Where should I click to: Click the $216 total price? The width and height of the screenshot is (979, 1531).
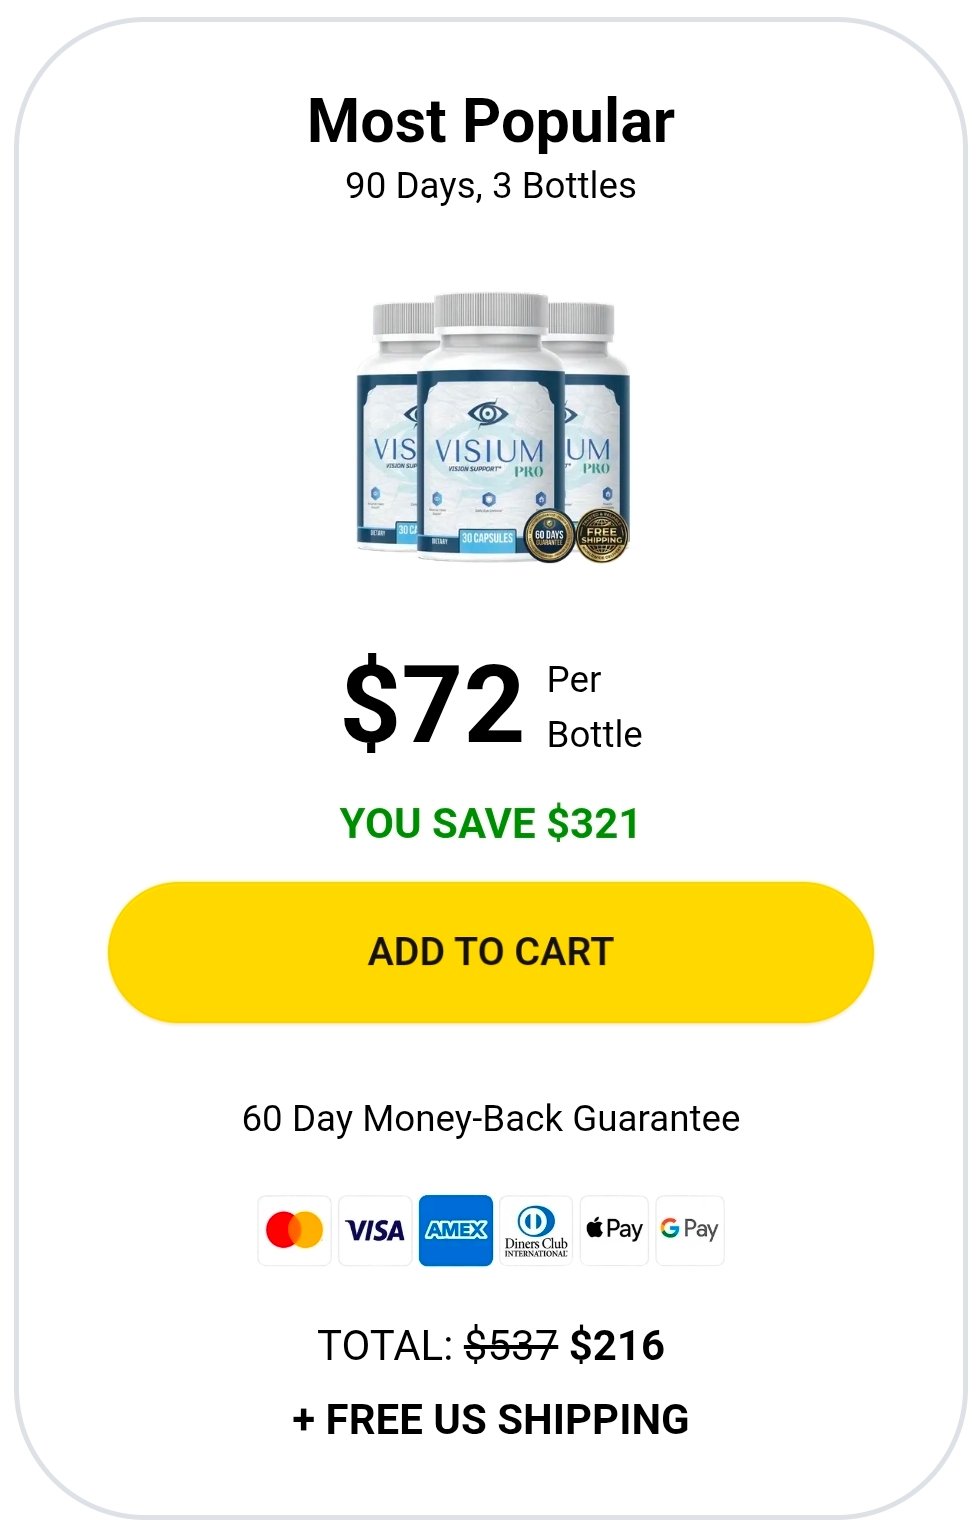(x=617, y=1346)
